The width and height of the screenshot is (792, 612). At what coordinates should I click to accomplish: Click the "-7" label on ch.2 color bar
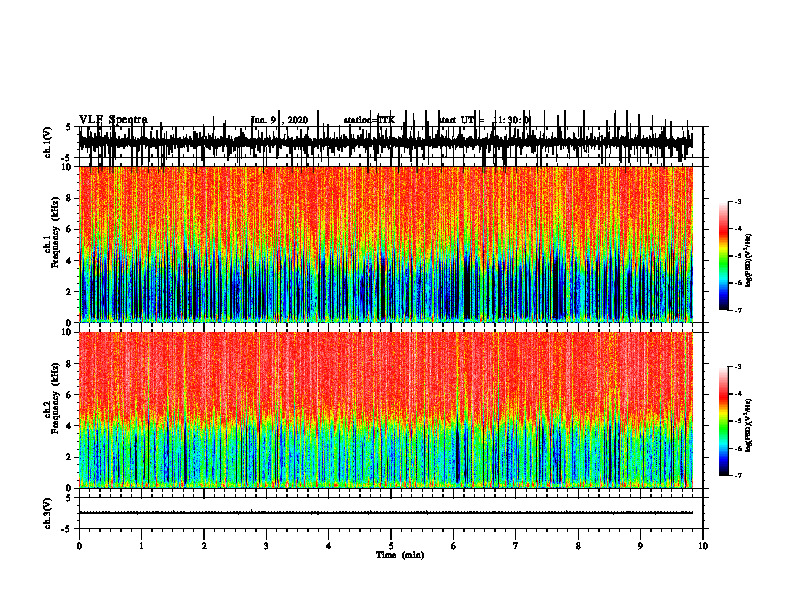738,475
